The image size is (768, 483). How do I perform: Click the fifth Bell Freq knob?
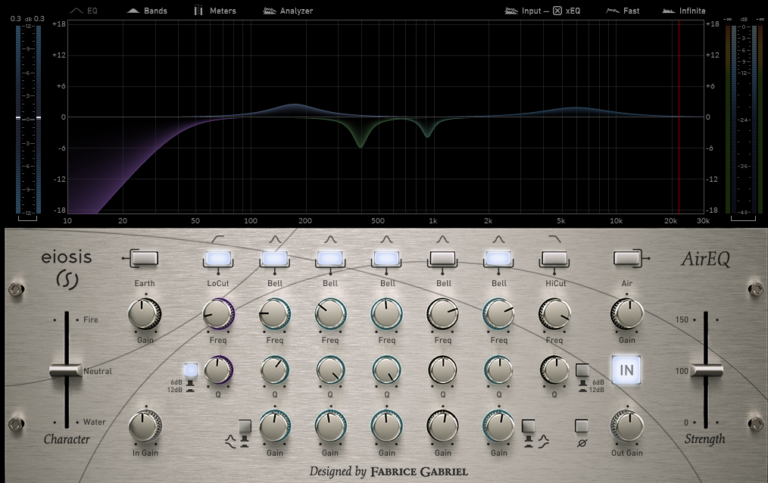click(x=499, y=314)
